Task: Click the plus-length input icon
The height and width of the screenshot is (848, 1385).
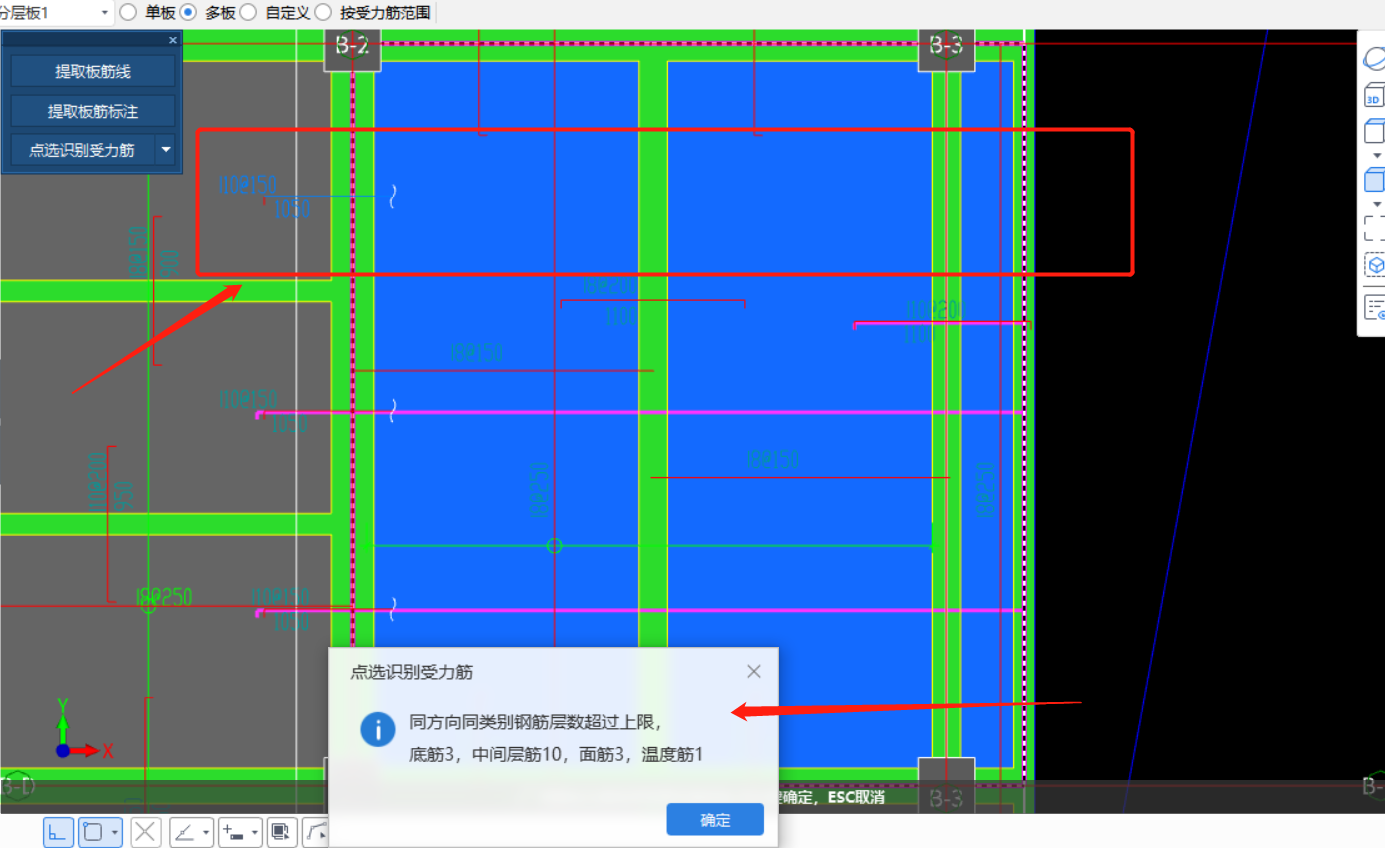Action: tap(233, 832)
